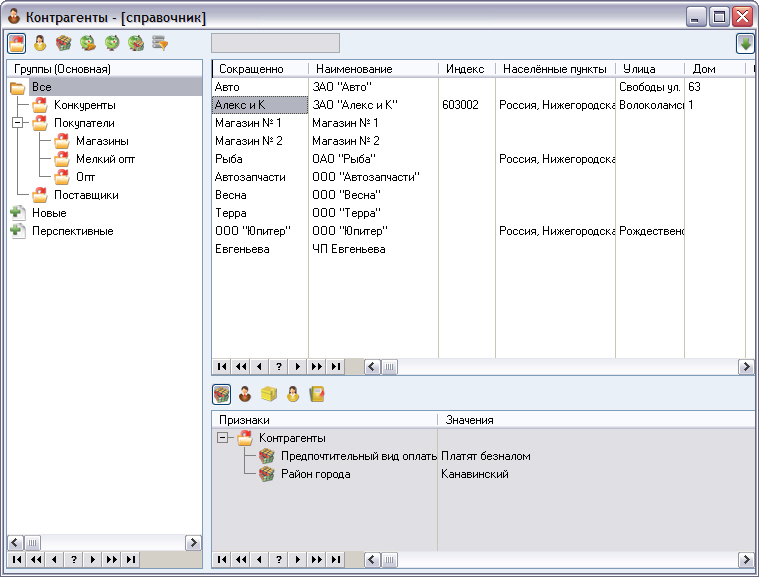759x577 pixels.
Task: Click next record arrow in contractors grid navigator
Action: coord(298,367)
